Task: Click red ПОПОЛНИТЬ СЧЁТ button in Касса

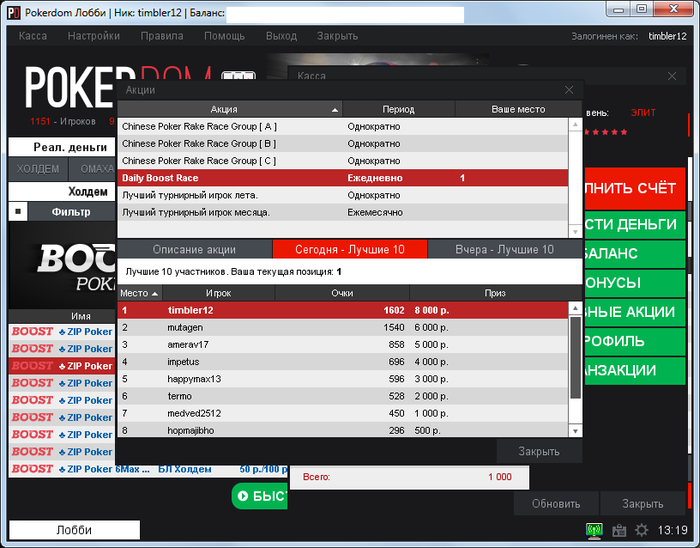Action: pyautogui.click(x=634, y=188)
